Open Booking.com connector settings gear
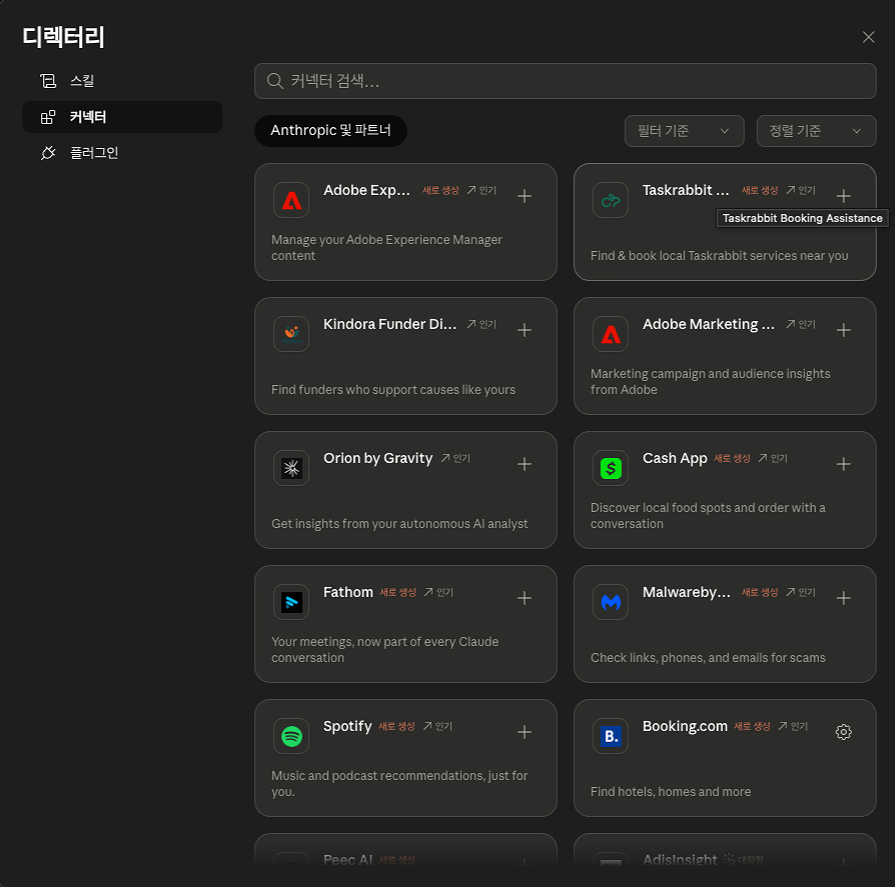The image size is (895, 887). click(x=843, y=732)
